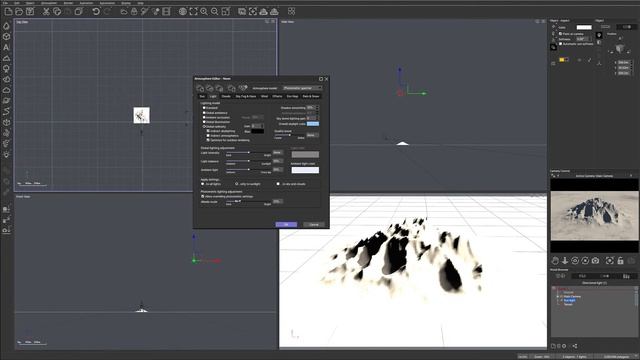Click the frame target icon in camera controls
640x360 pixels.
point(609,260)
